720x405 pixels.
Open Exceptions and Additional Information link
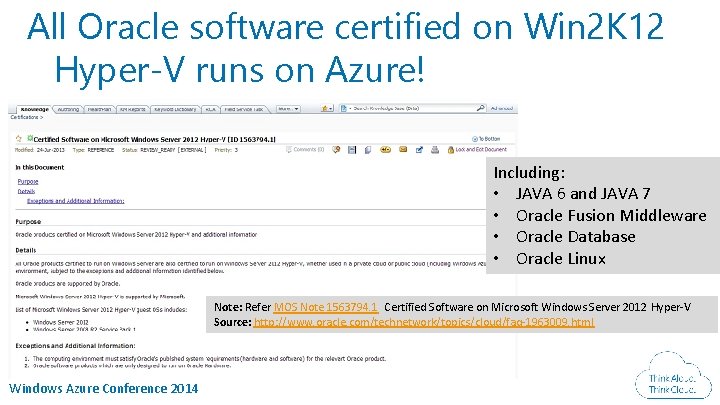click(76, 201)
